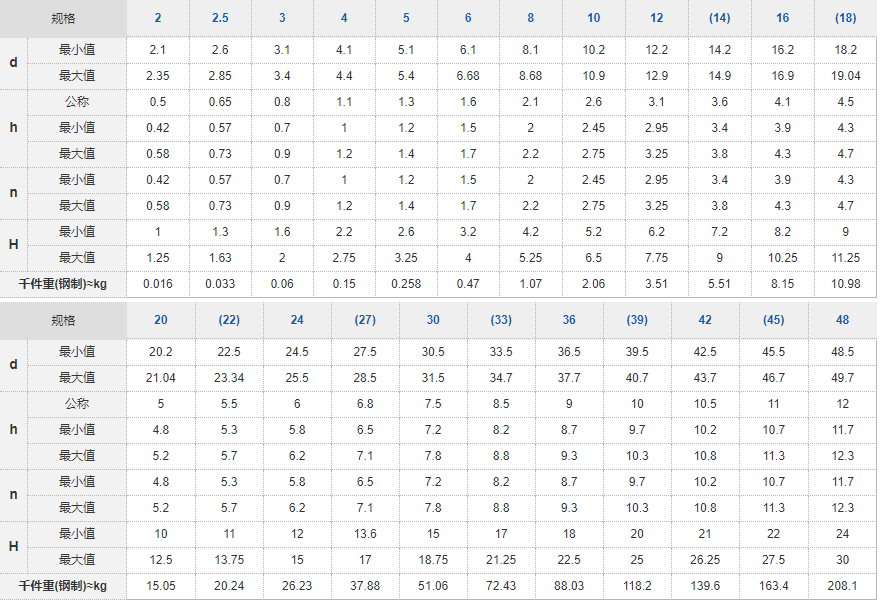Viewport: 880px width, 601px height.
Task: Open the (45) specification header link
Action: 773,320
